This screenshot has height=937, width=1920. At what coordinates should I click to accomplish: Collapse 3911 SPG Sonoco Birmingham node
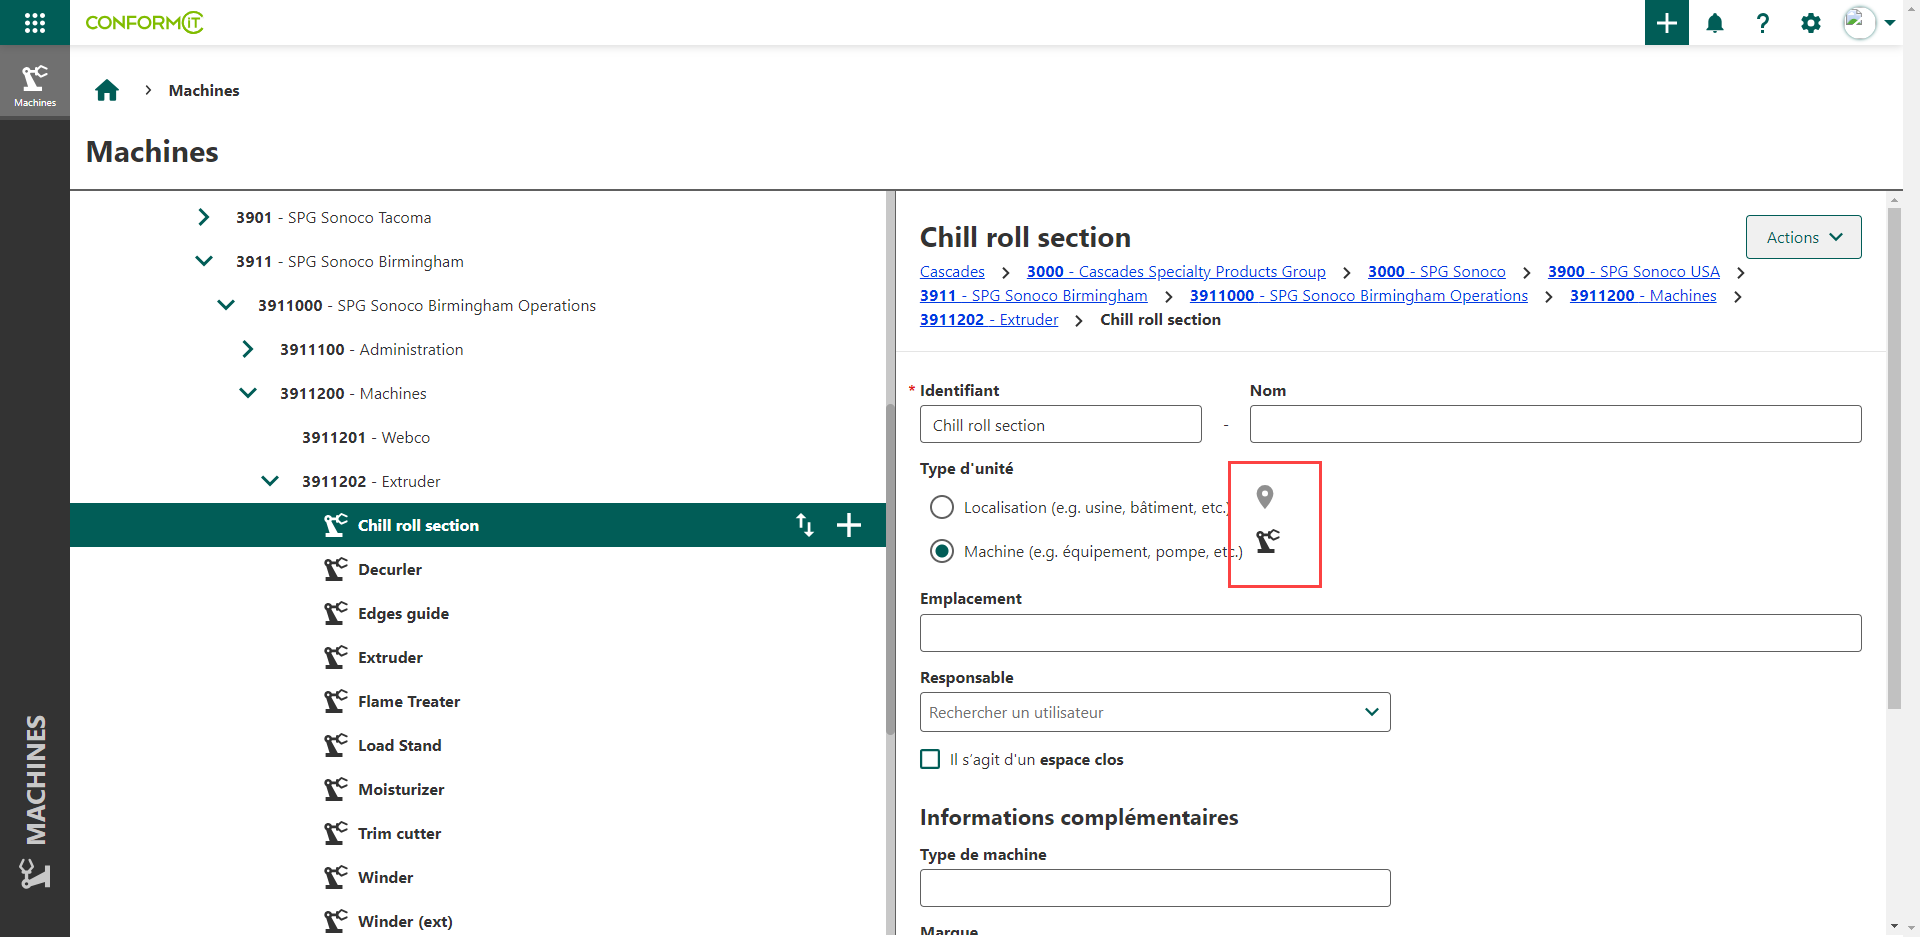(x=204, y=261)
